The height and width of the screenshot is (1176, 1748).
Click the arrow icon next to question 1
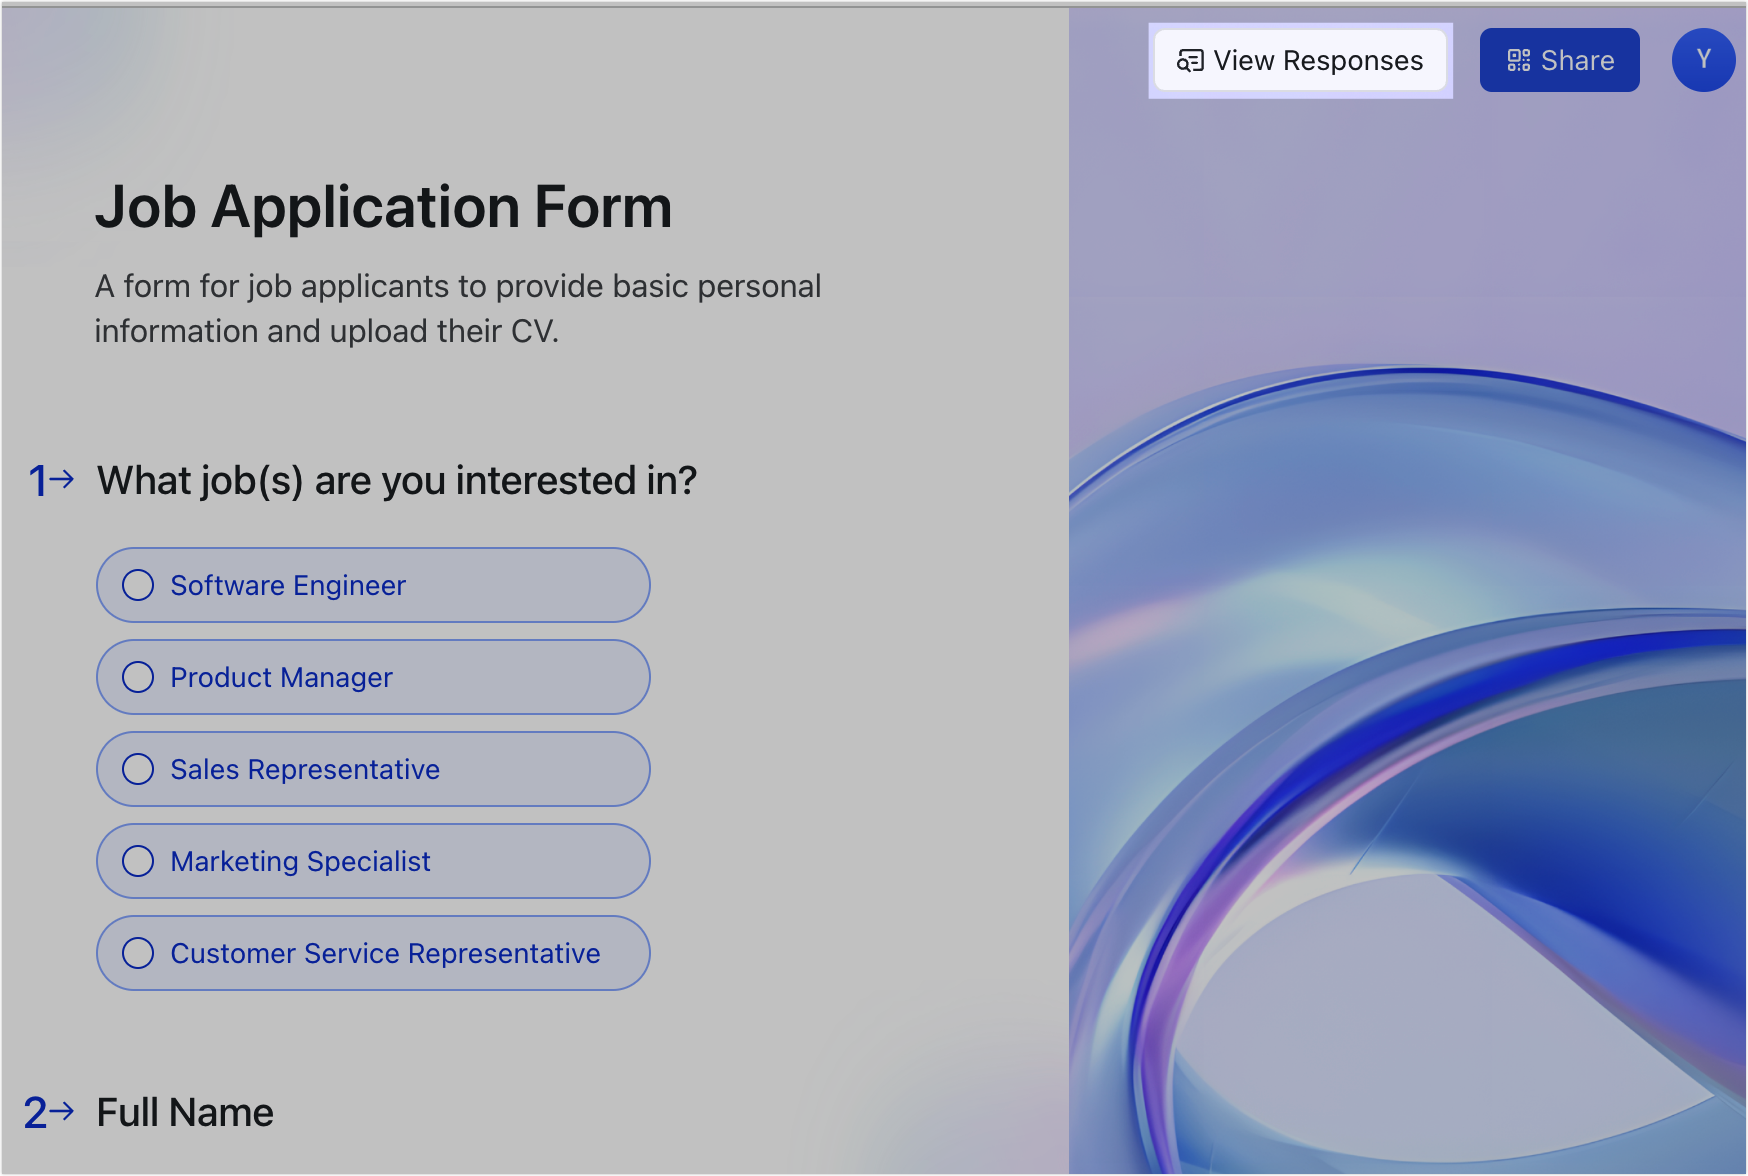(x=64, y=481)
